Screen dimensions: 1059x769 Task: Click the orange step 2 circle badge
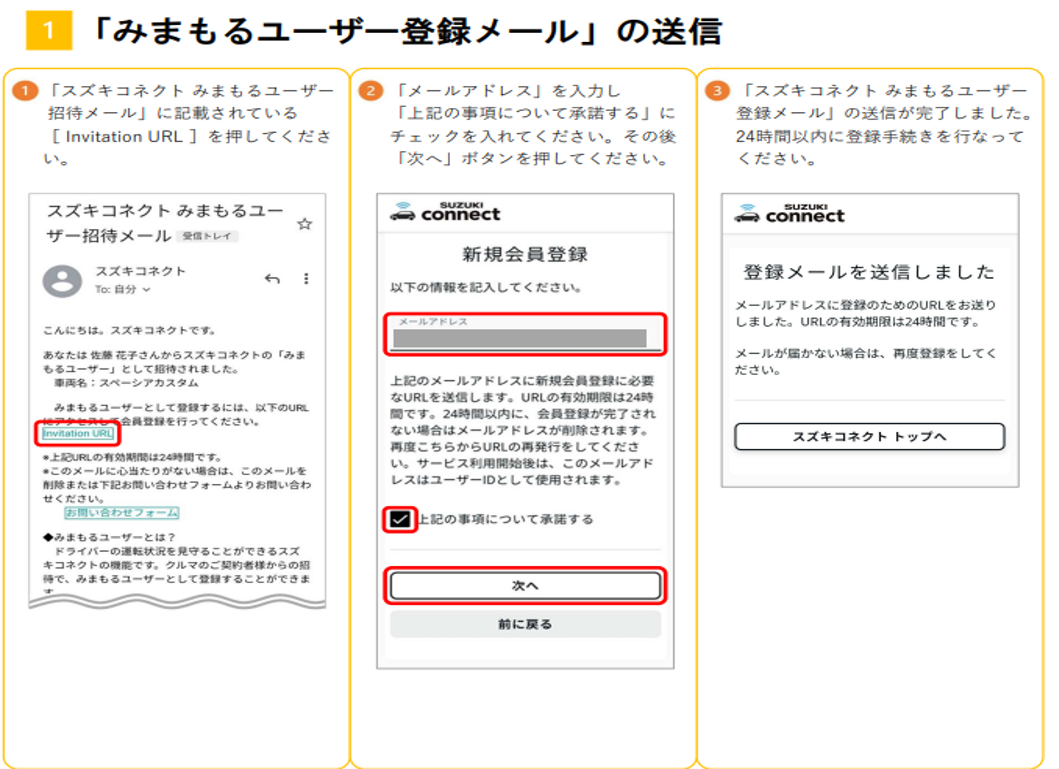click(x=369, y=92)
